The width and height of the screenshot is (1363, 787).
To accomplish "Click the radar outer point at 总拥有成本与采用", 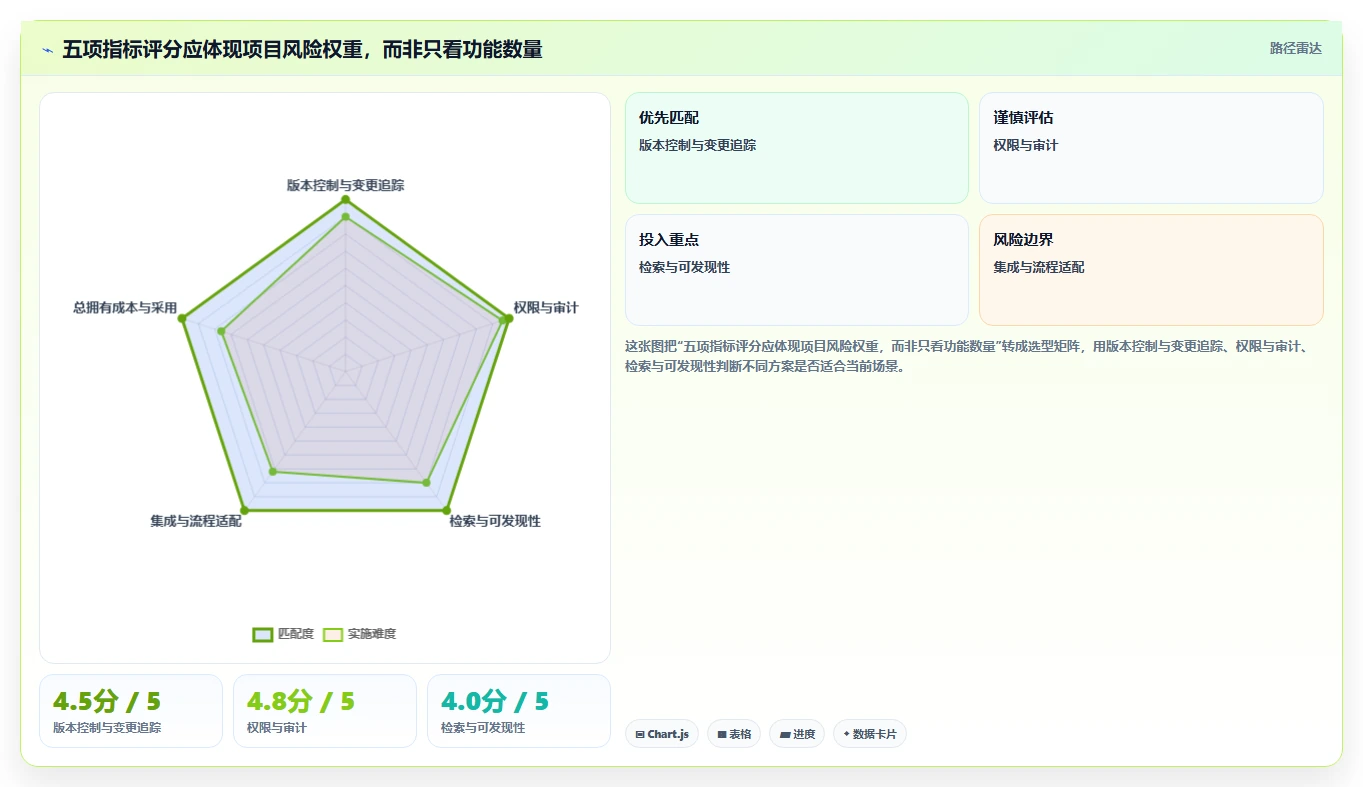I will click(x=183, y=319).
